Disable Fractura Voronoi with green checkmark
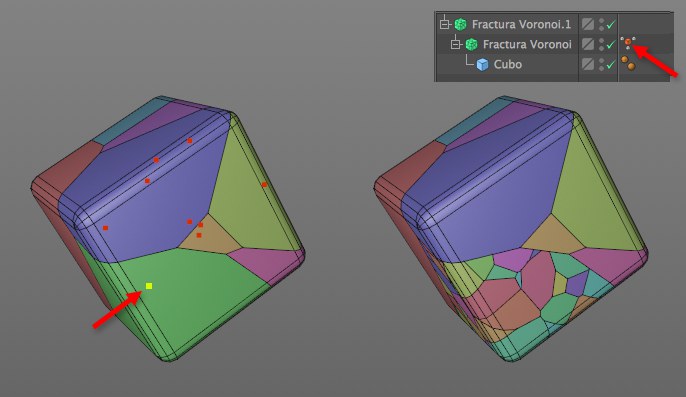 [x=611, y=44]
